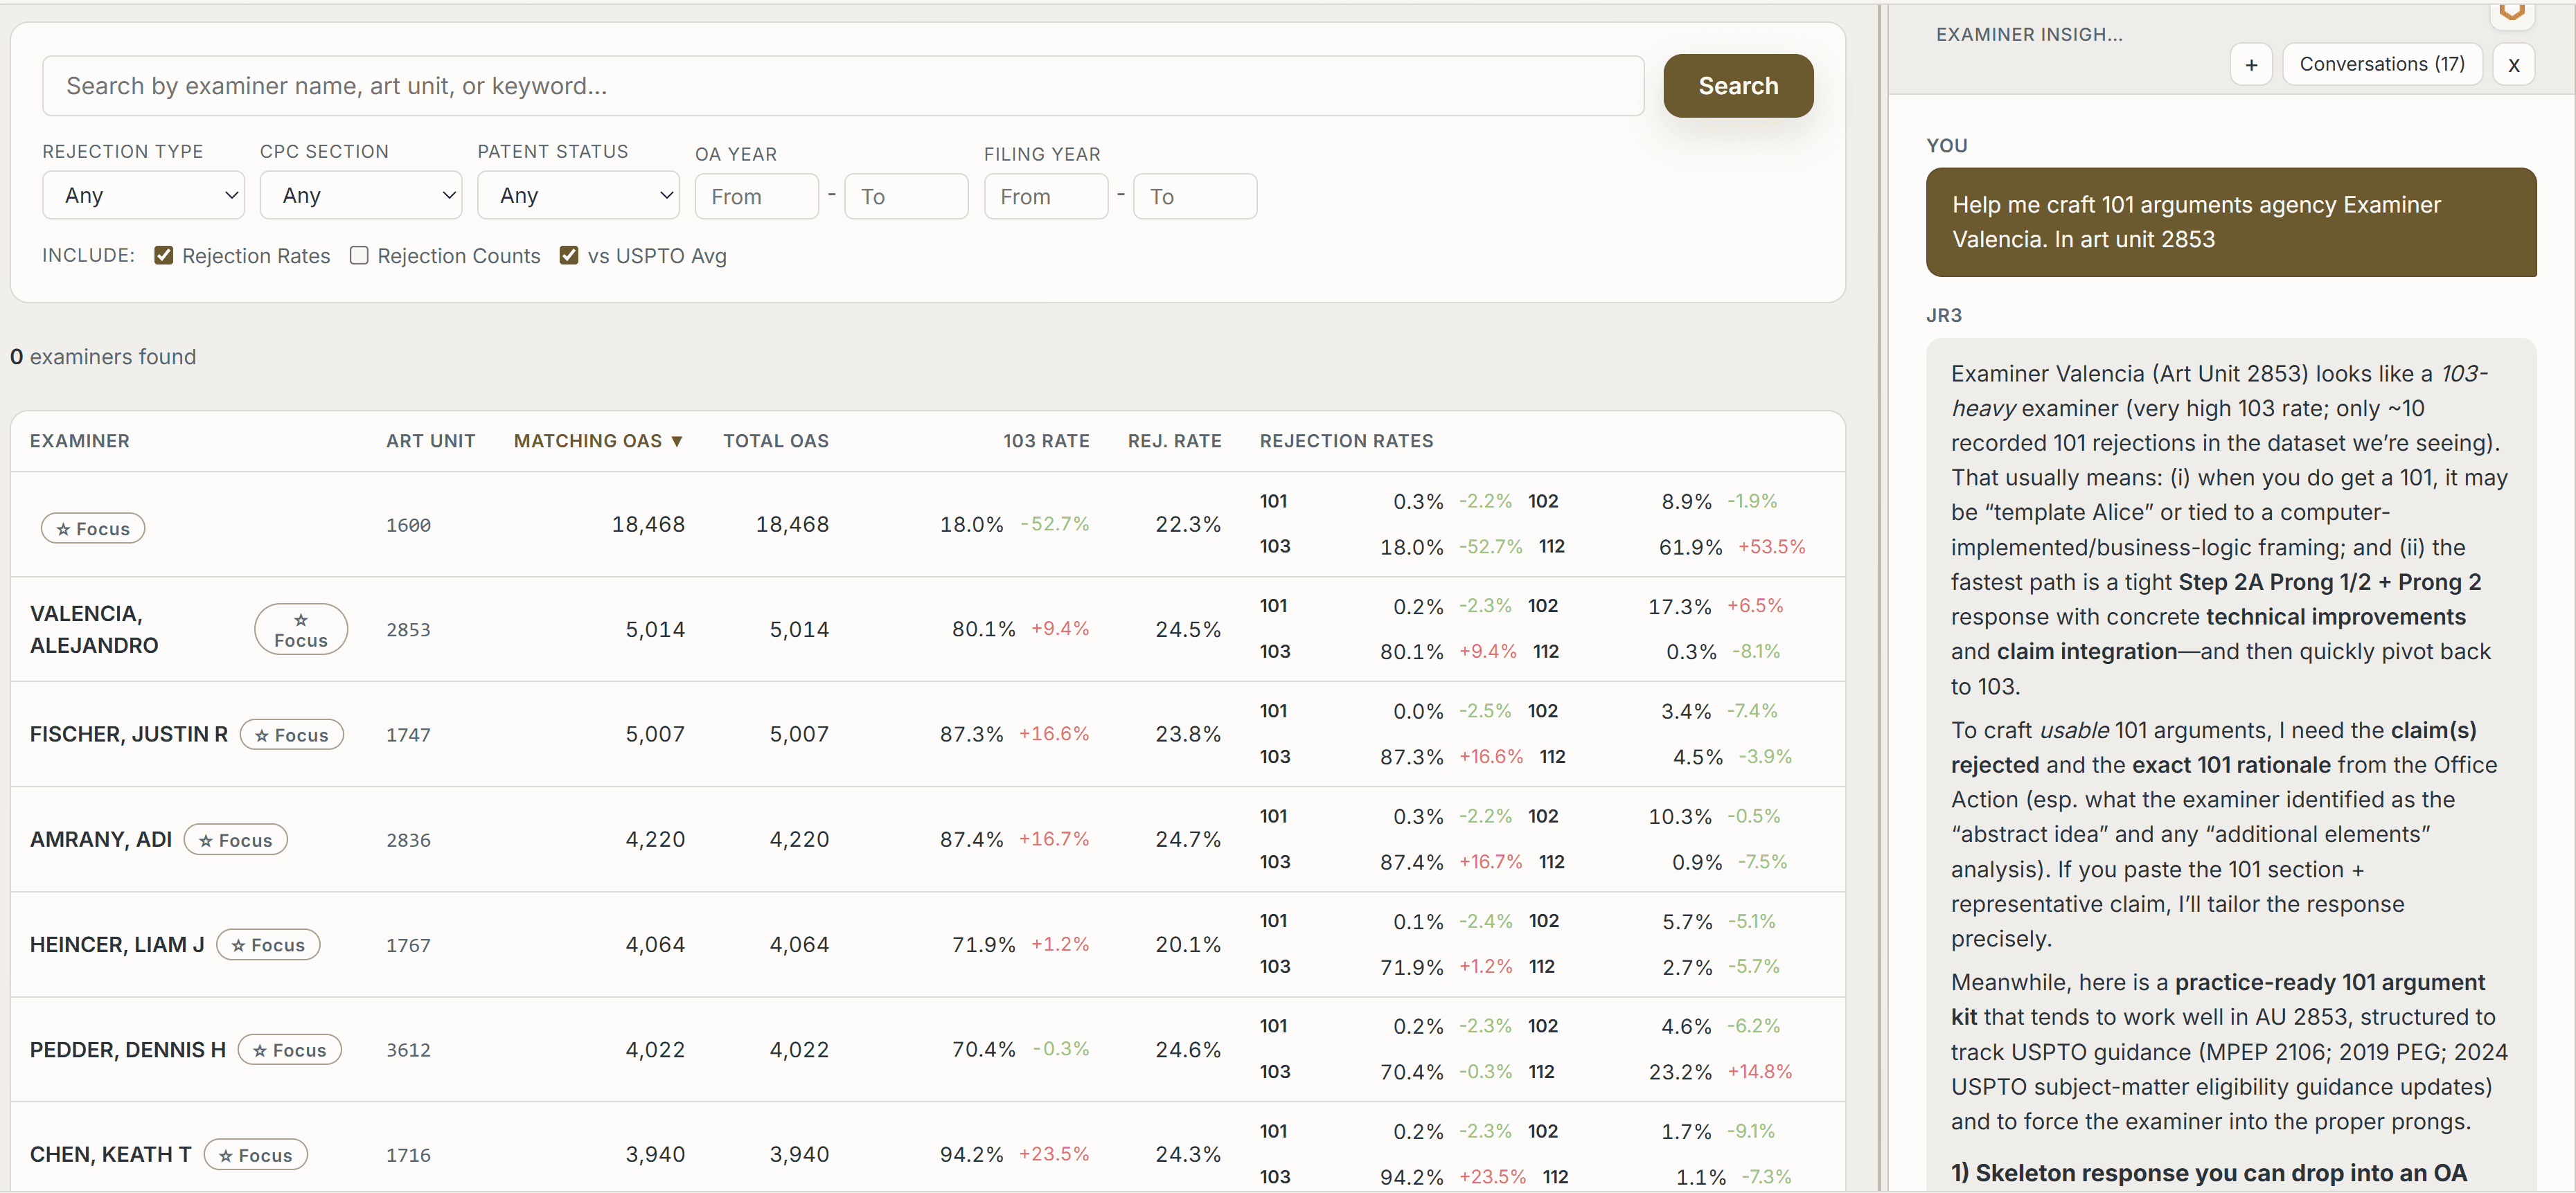Image resolution: width=2576 pixels, height=1193 pixels.
Task: Expand the CPC Section dropdown
Action: (x=360, y=196)
